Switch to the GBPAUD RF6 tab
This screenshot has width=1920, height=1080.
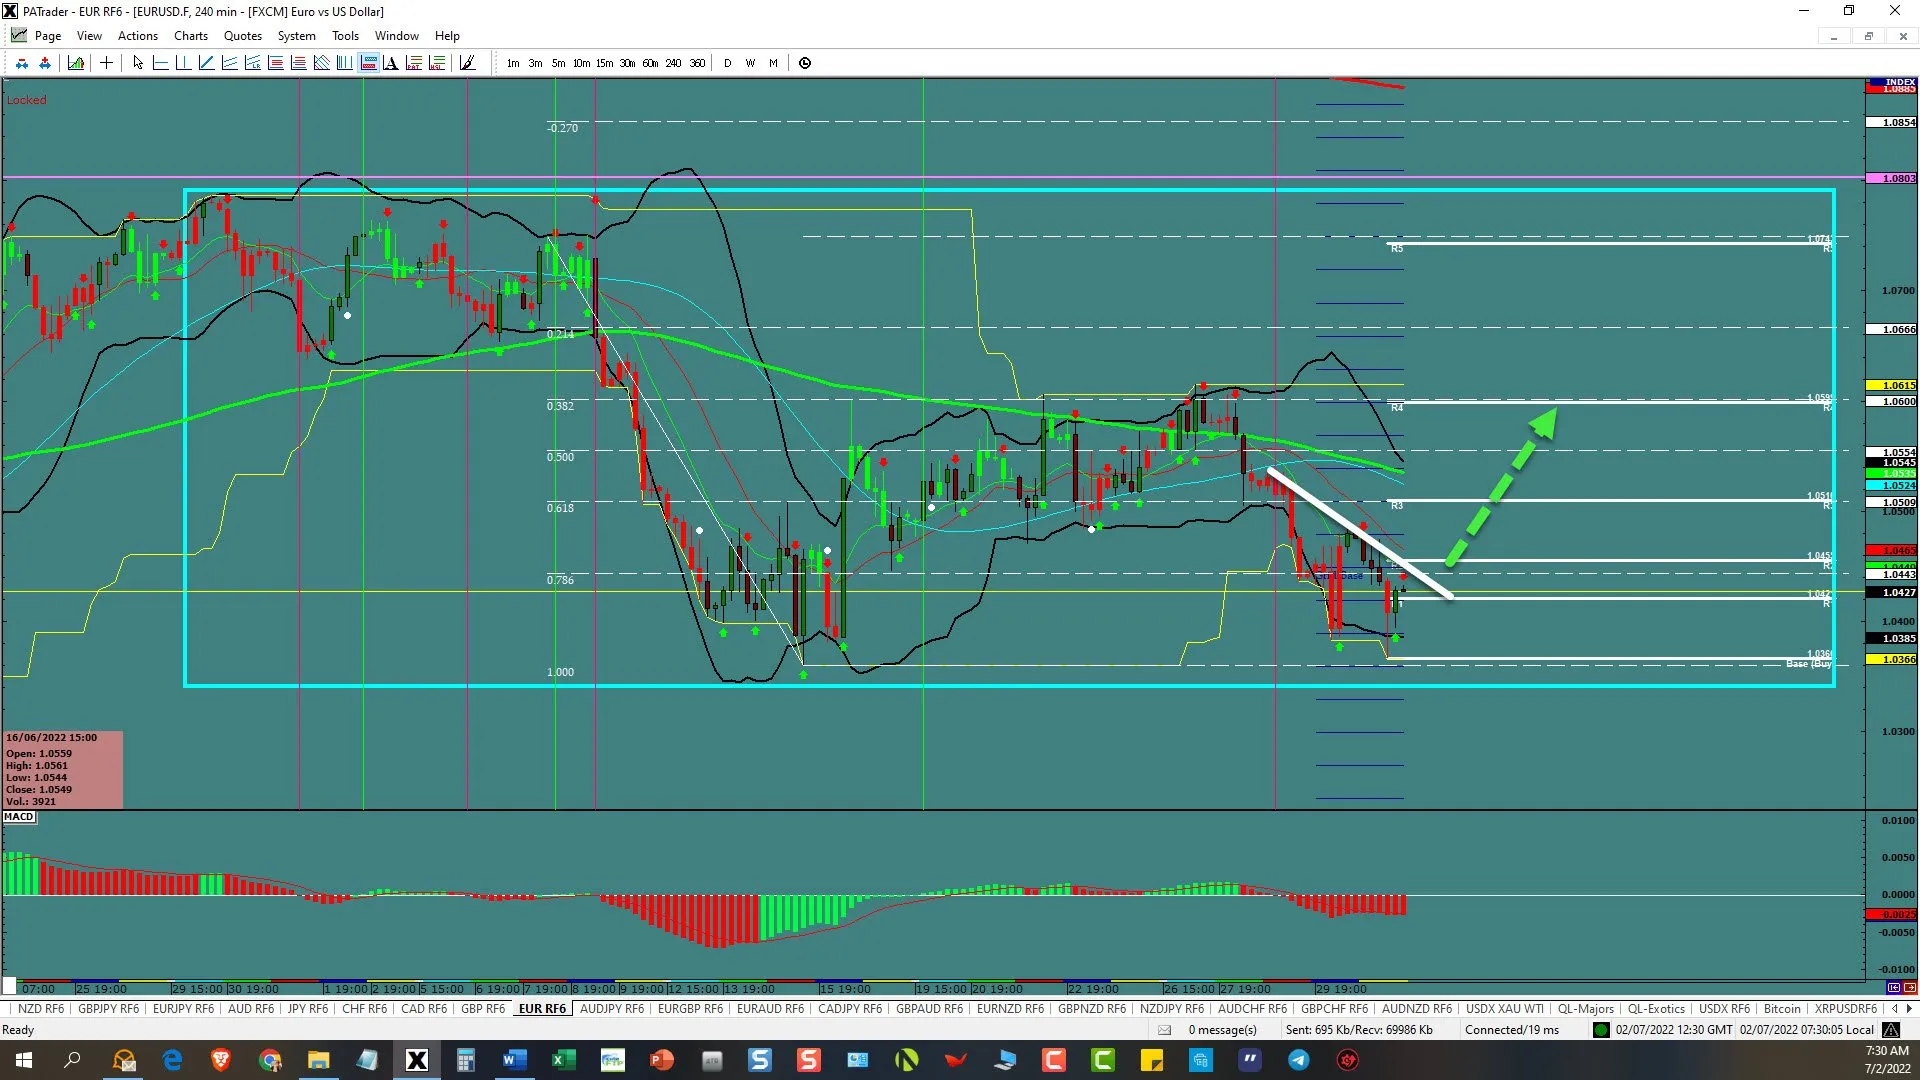point(929,1008)
